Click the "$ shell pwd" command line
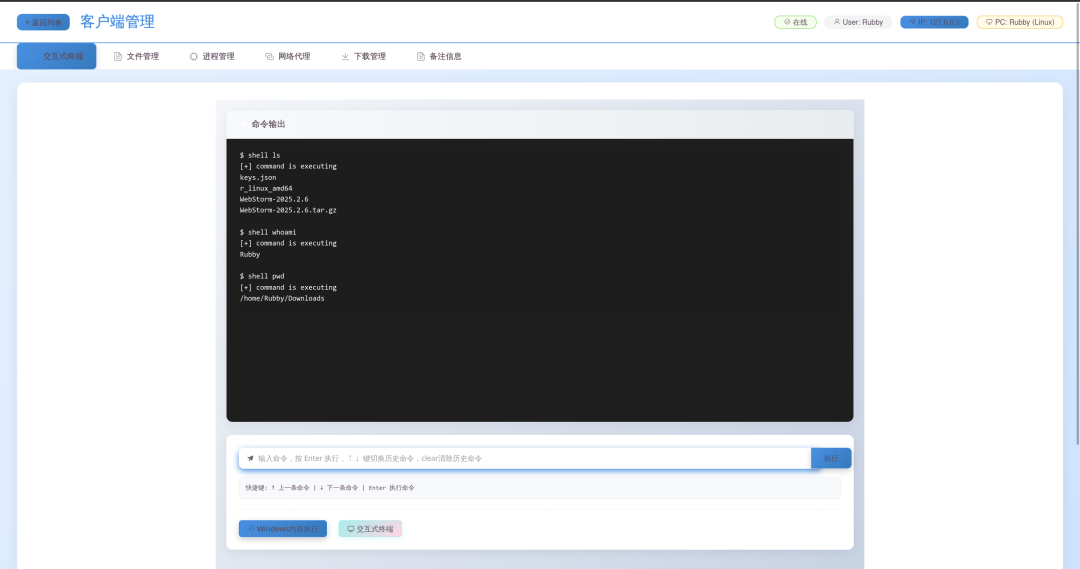This screenshot has width=1080, height=569. click(x=262, y=276)
